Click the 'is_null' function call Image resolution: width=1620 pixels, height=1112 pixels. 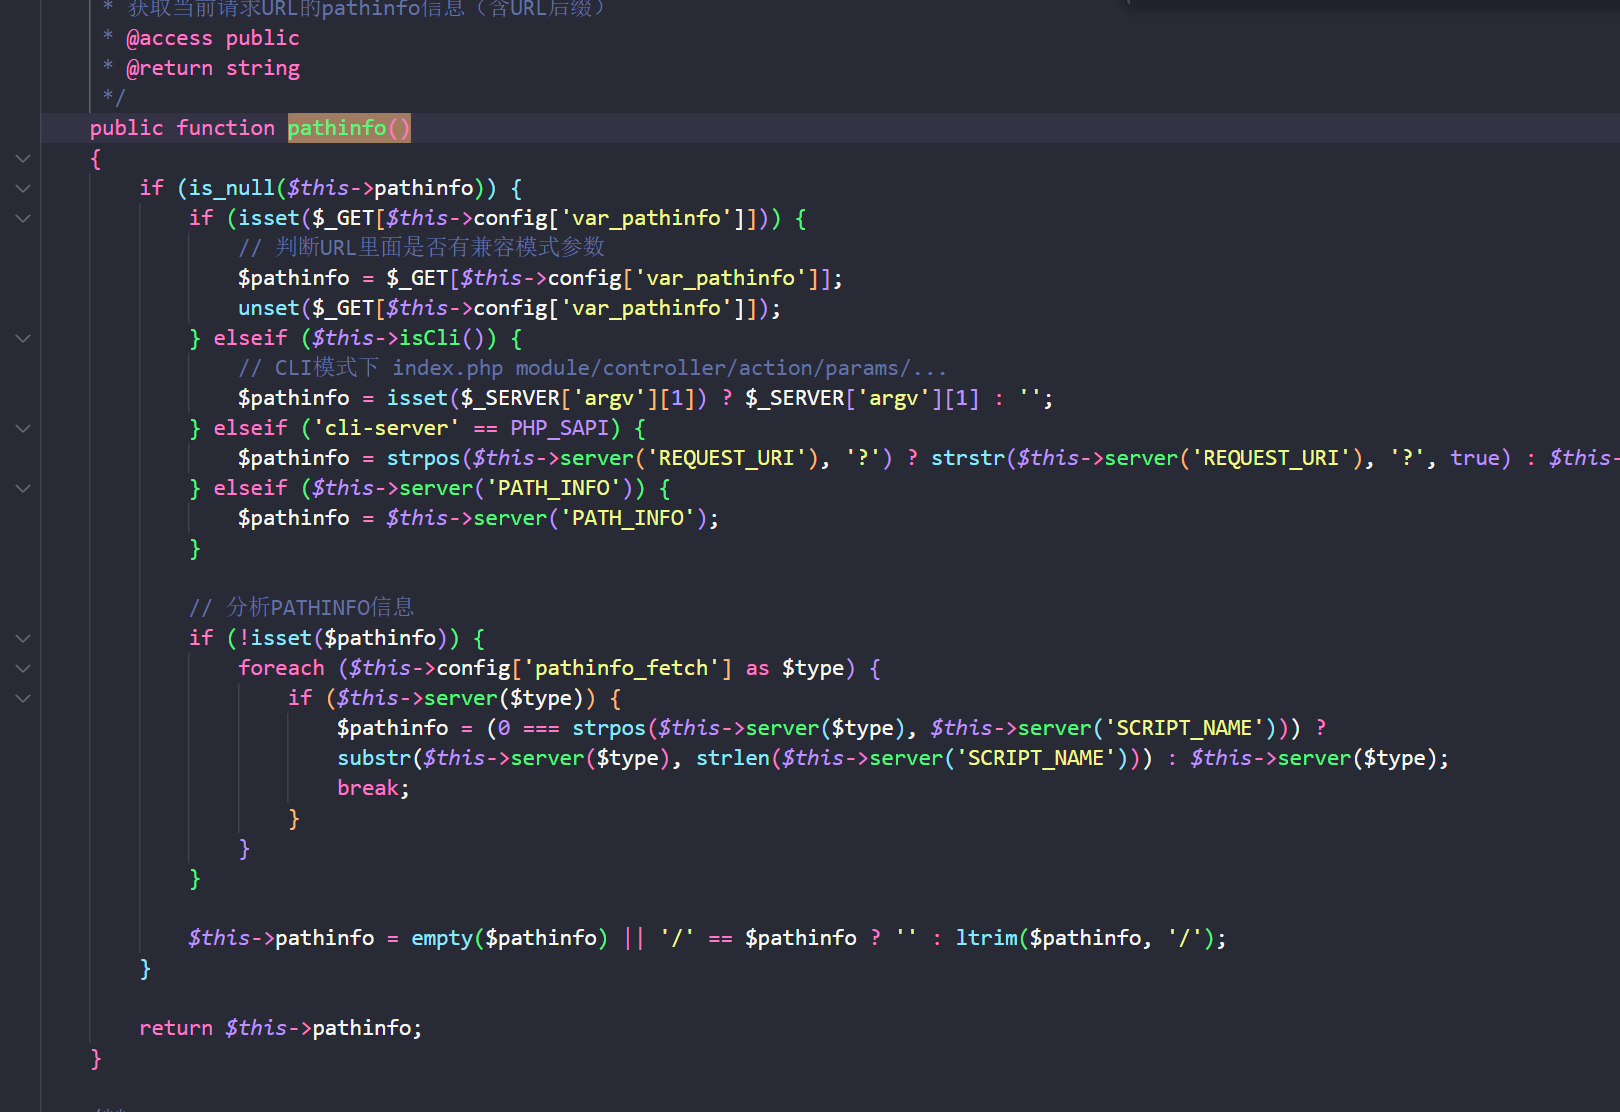231,188
